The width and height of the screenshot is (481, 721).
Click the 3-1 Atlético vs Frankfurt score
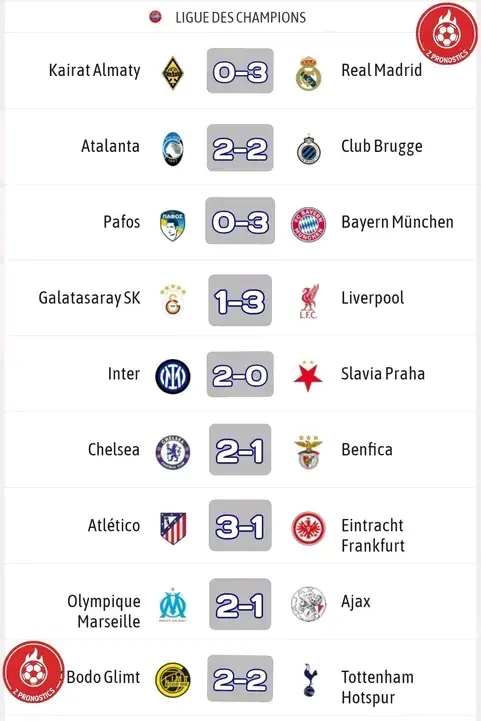(x=240, y=525)
